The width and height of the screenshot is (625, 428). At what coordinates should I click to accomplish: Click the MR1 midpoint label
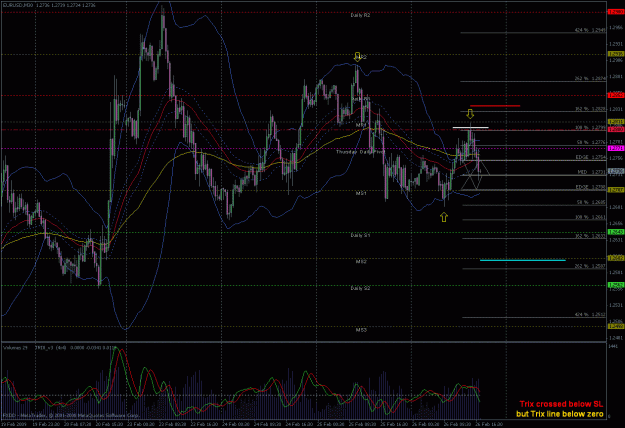click(361, 125)
